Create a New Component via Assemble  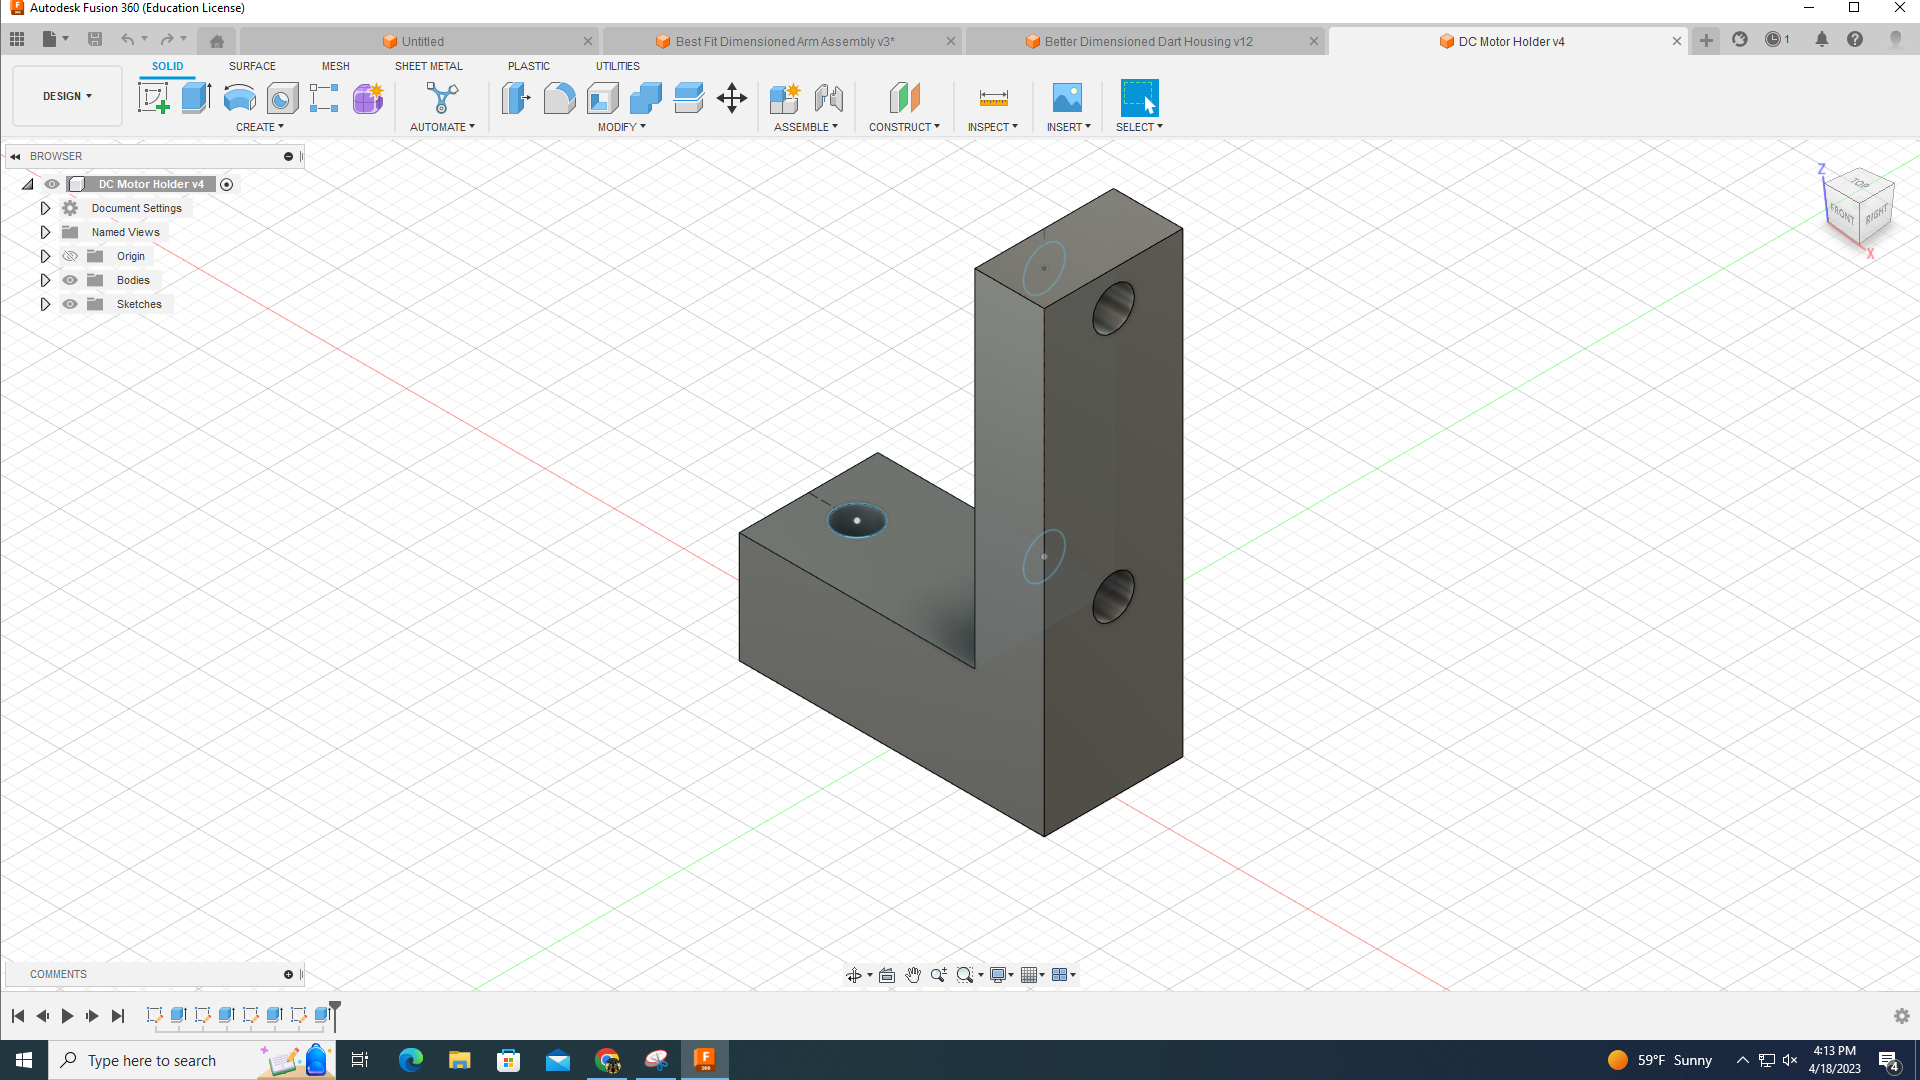pos(785,98)
